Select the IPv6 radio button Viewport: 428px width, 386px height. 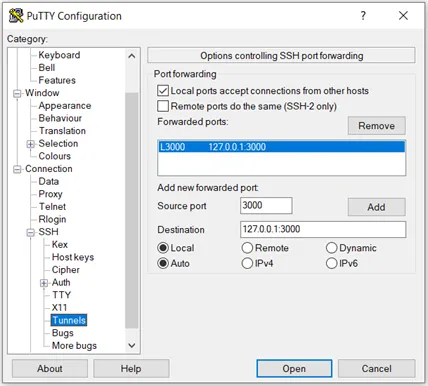331,263
